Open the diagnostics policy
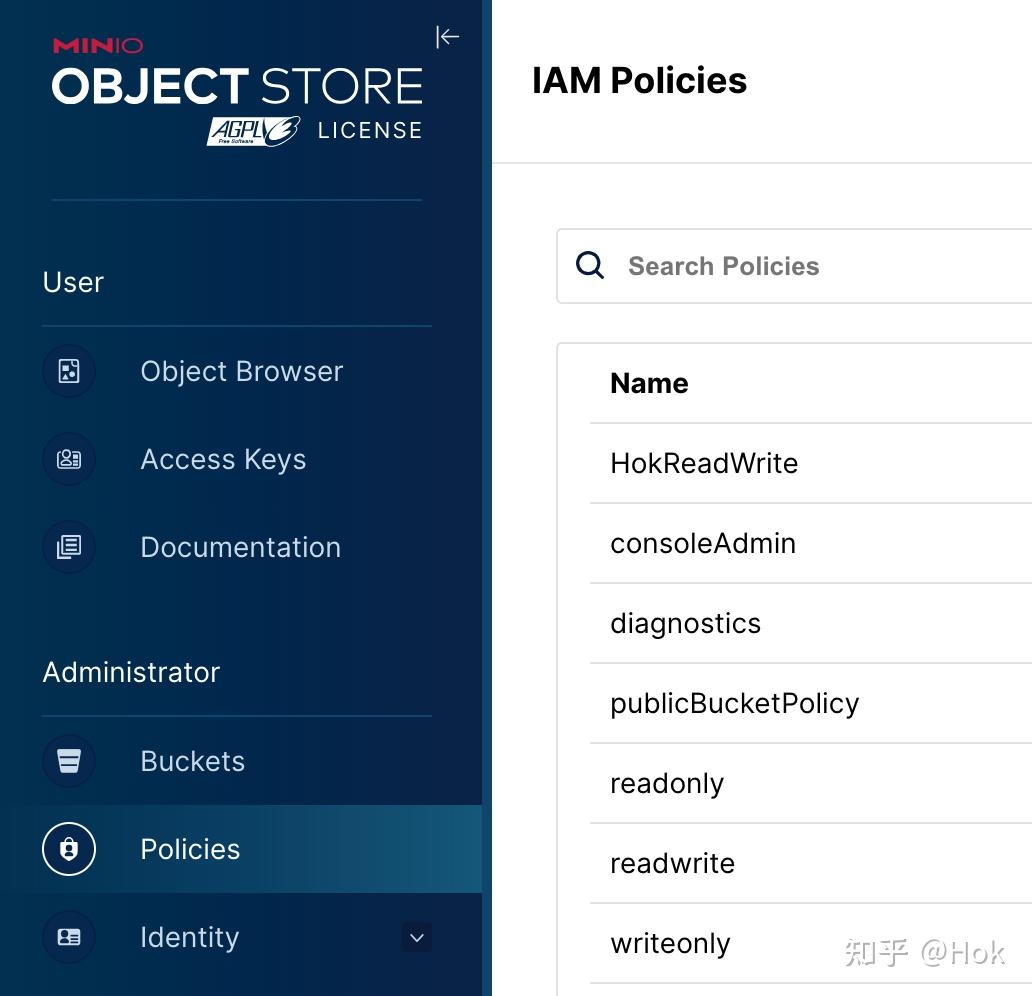 click(685, 623)
